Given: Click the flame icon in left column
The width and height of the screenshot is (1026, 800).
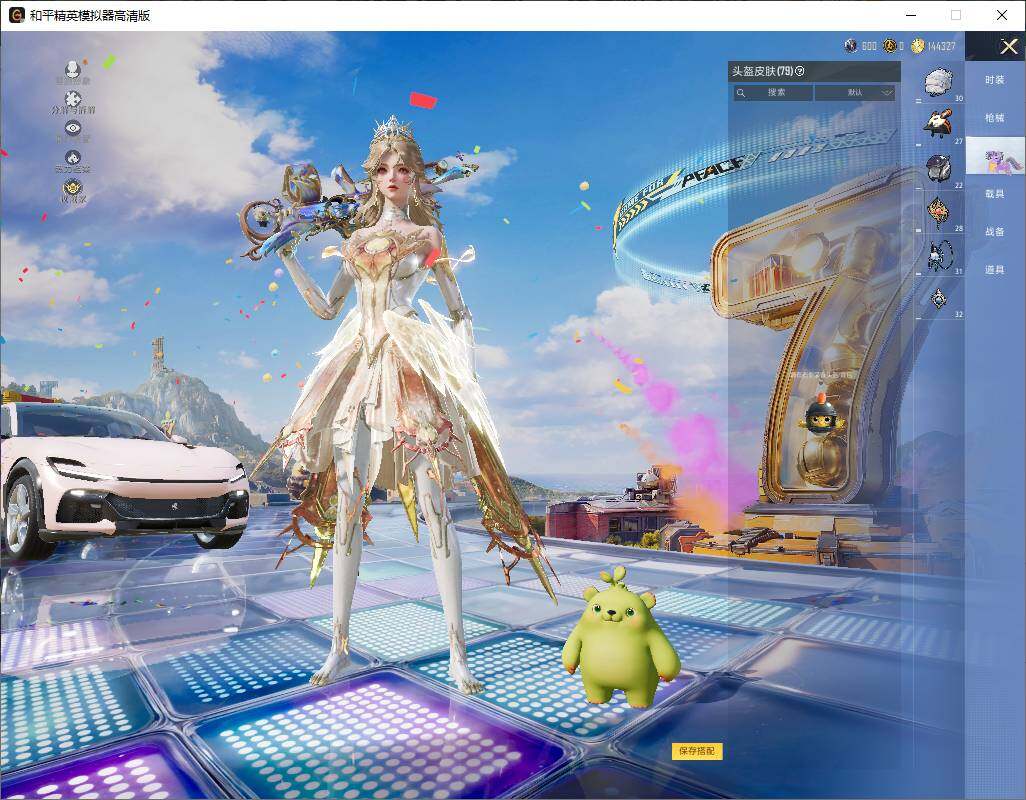Looking at the screenshot, I should click(73, 158).
